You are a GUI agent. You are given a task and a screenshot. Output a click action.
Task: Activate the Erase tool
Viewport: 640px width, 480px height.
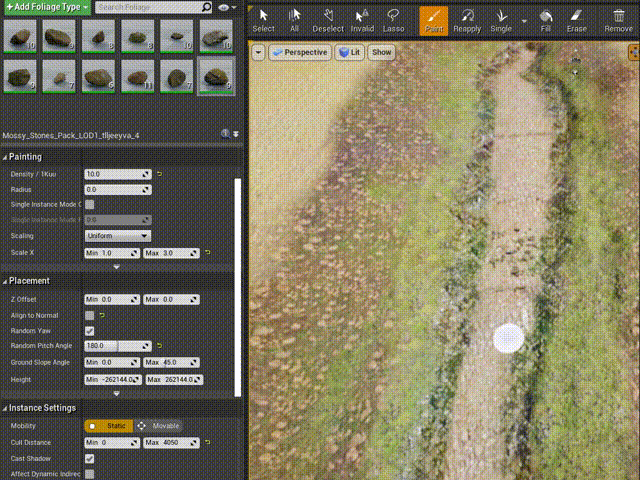click(x=576, y=21)
